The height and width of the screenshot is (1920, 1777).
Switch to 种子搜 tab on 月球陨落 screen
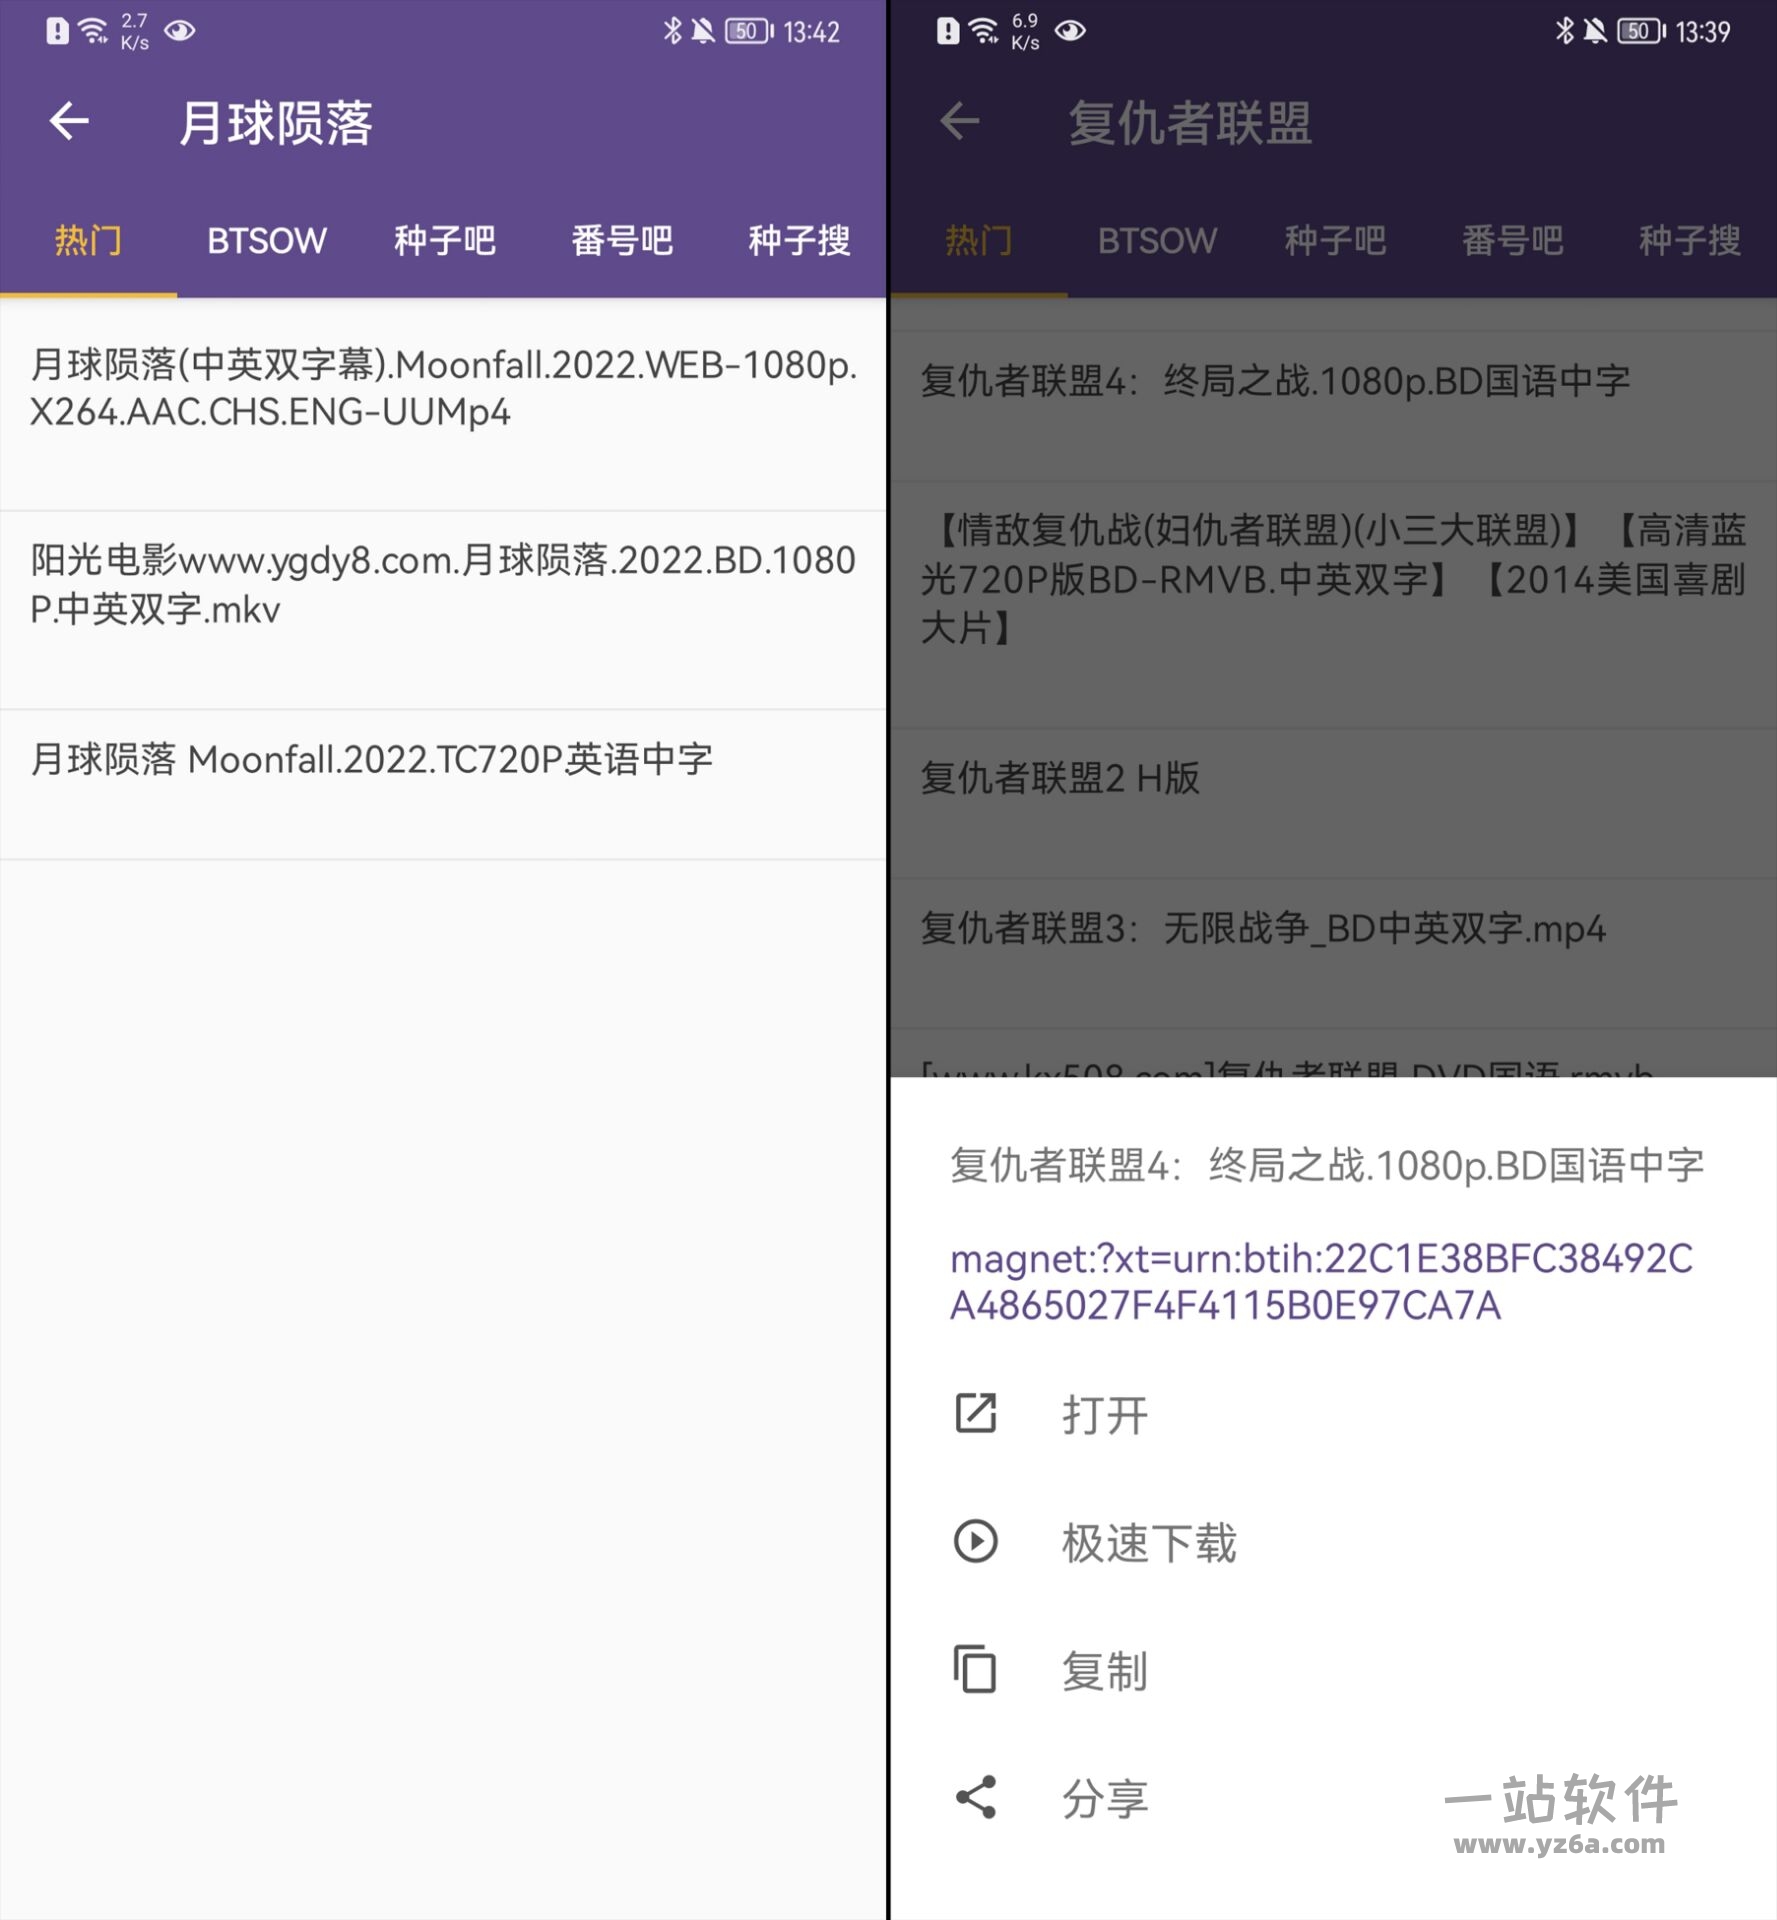click(799, 241)
